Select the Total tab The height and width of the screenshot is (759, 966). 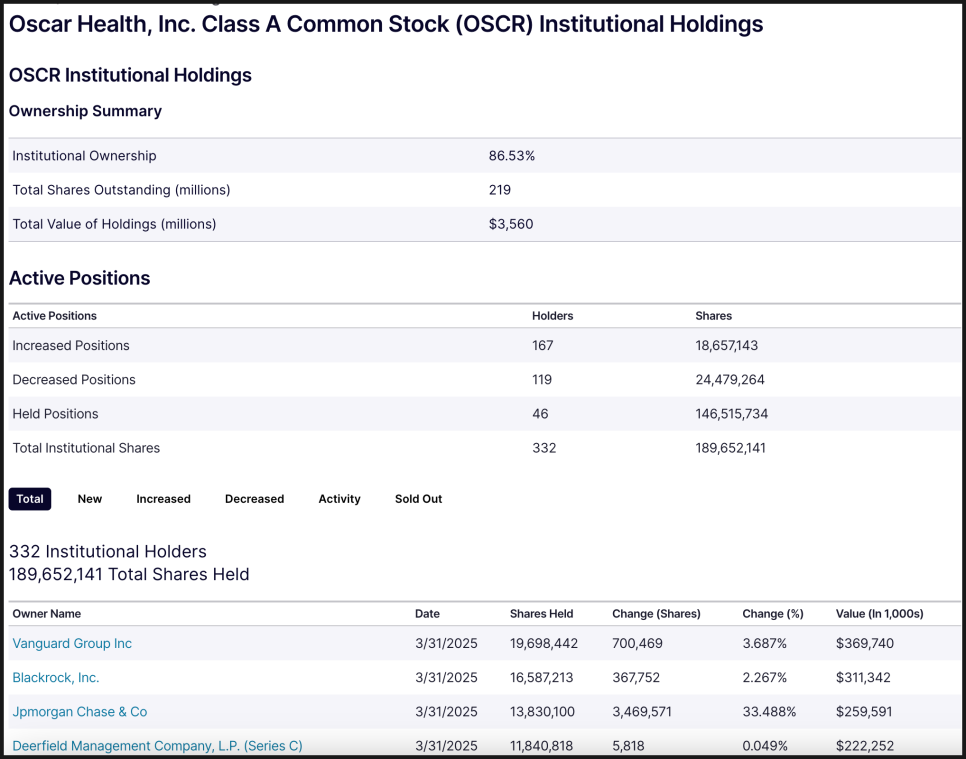(30, 499)
